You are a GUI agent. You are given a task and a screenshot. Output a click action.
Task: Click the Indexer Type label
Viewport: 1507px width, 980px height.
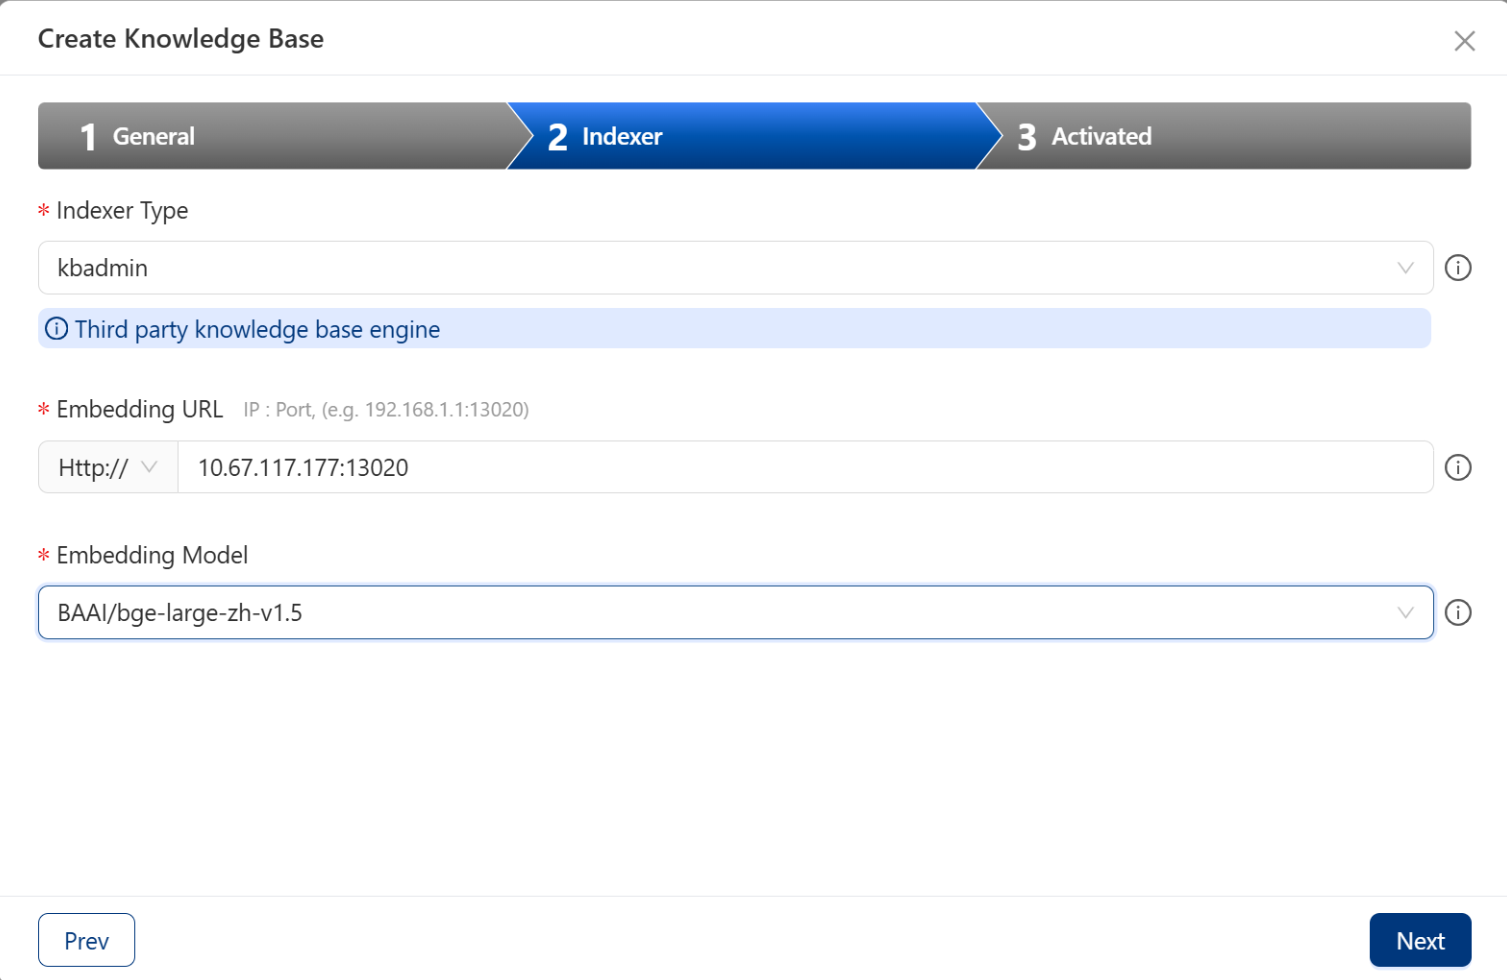[122, 210]
